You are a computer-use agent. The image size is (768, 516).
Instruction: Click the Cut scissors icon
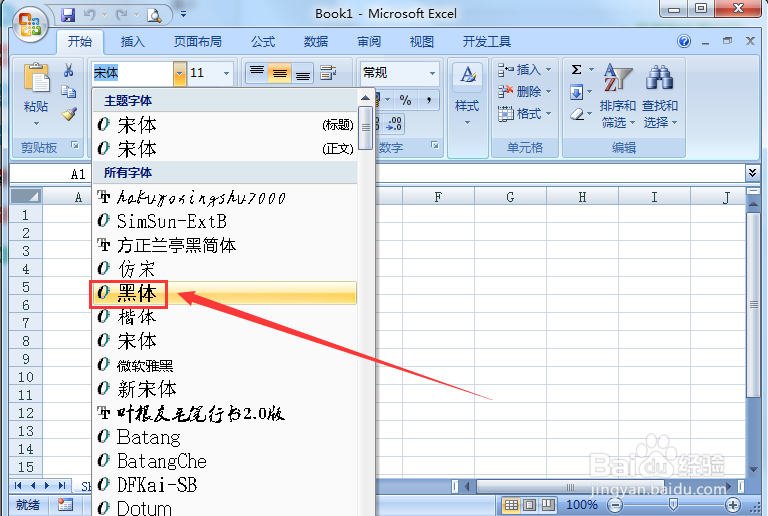69,70
